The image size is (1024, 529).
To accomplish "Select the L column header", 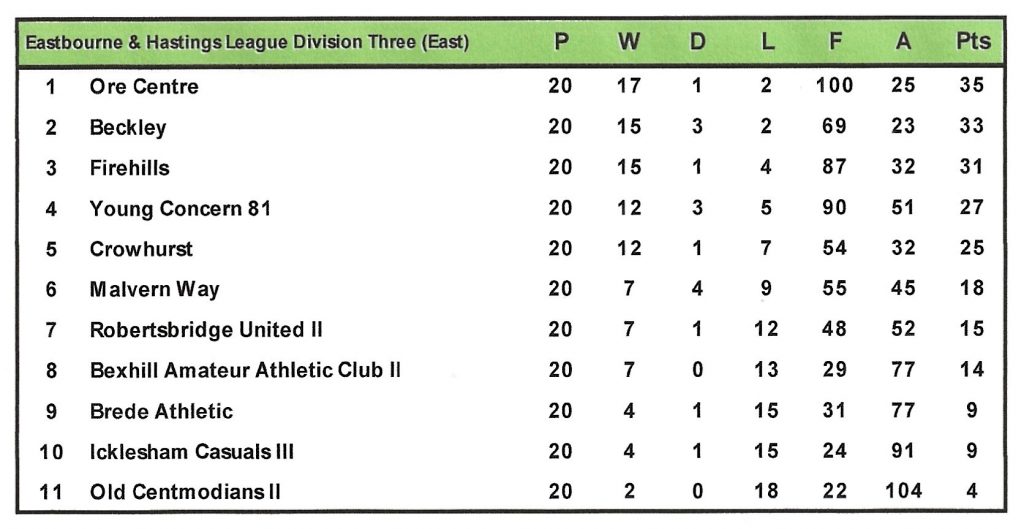I will click(x=766, y=42).
